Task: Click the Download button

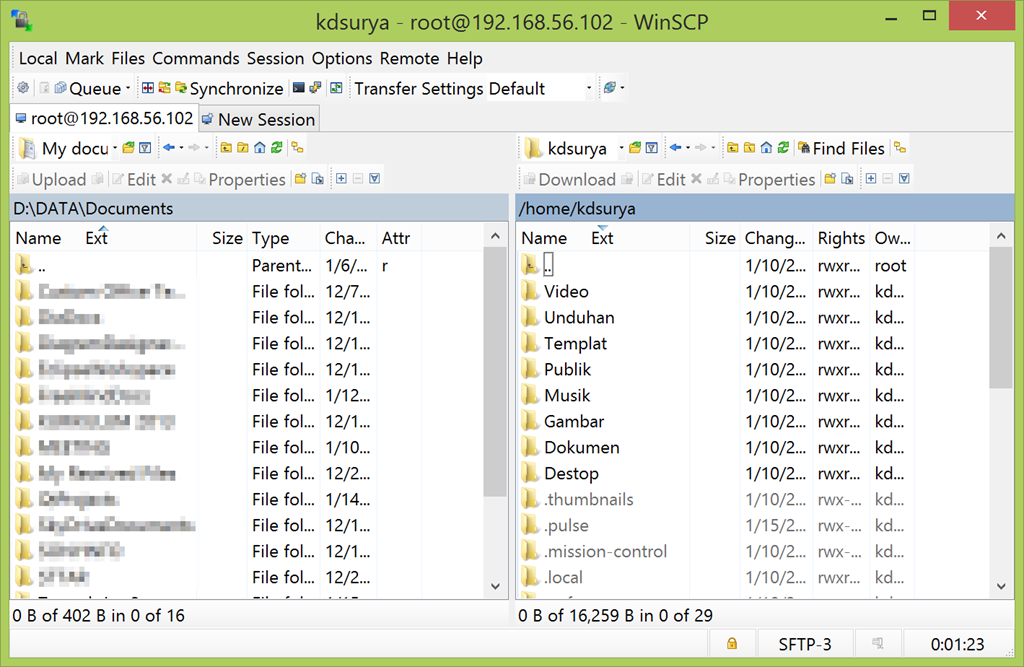Action: 569,179
